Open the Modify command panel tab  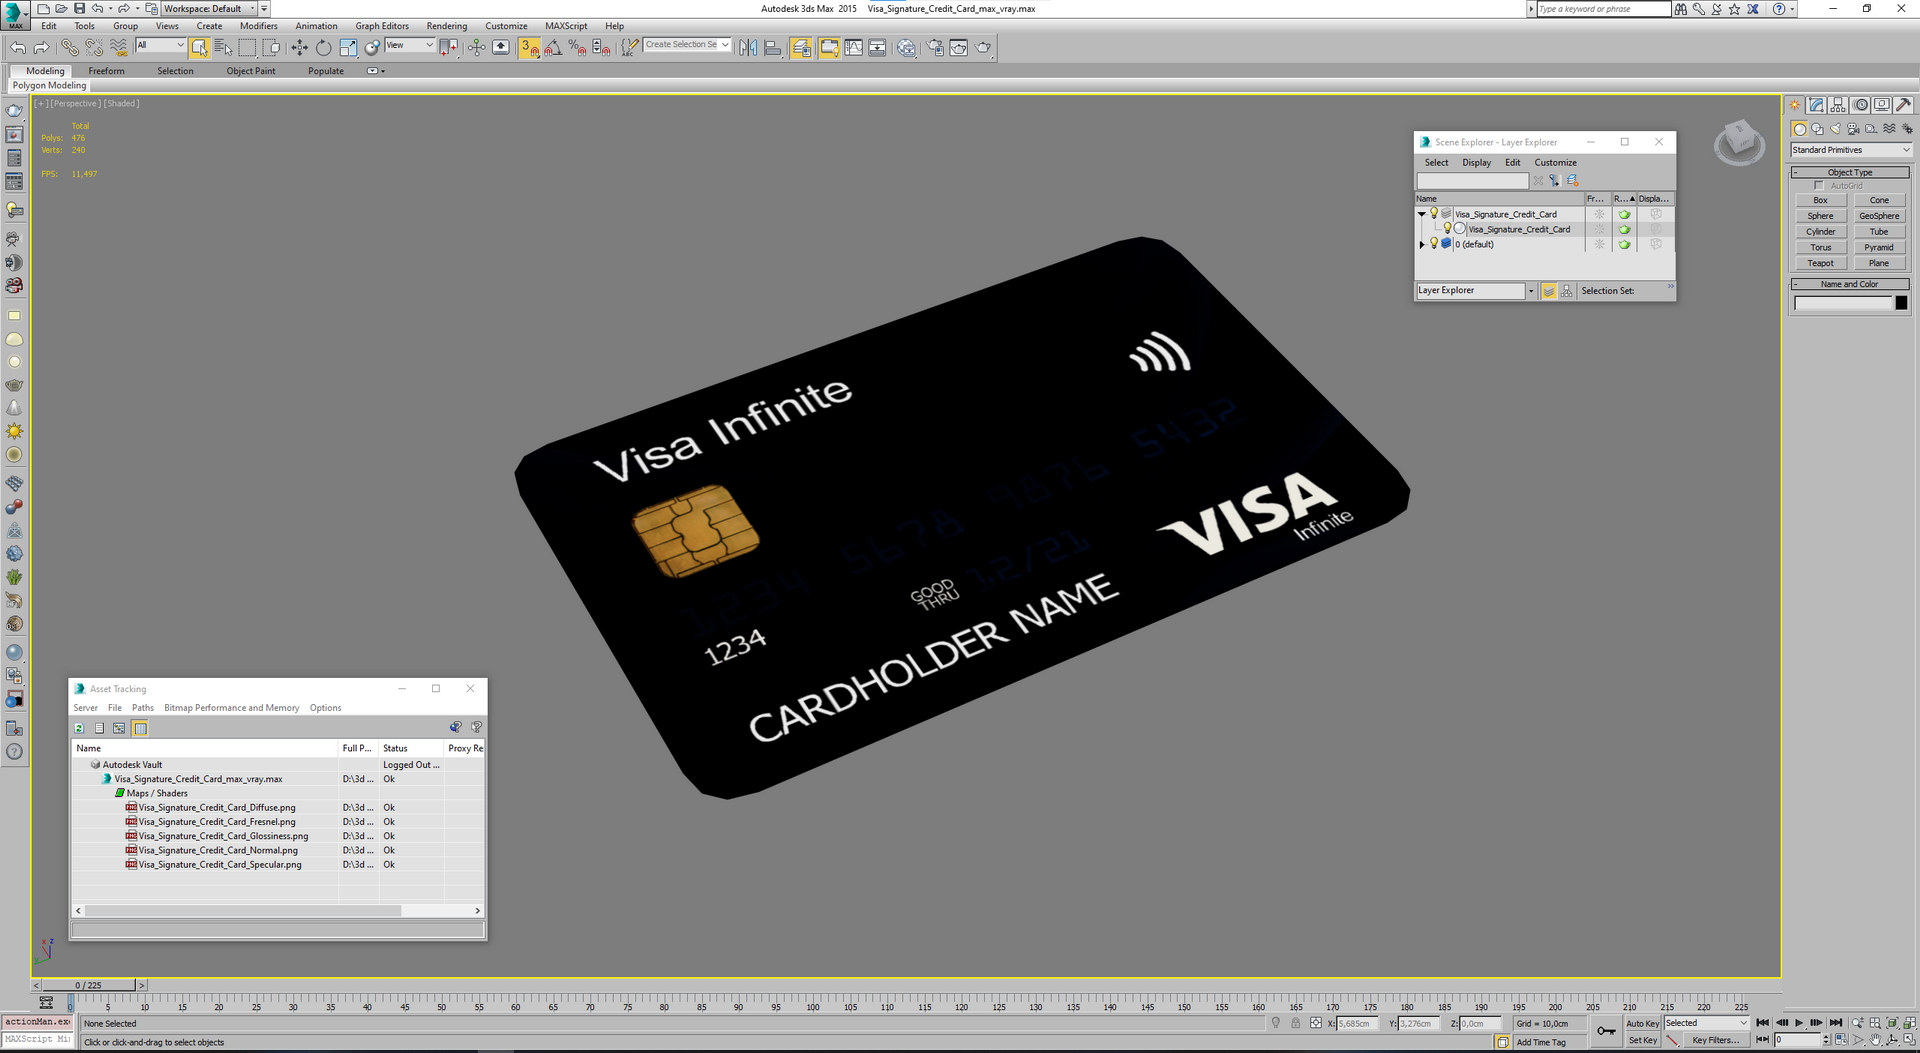click(1817, 105)
